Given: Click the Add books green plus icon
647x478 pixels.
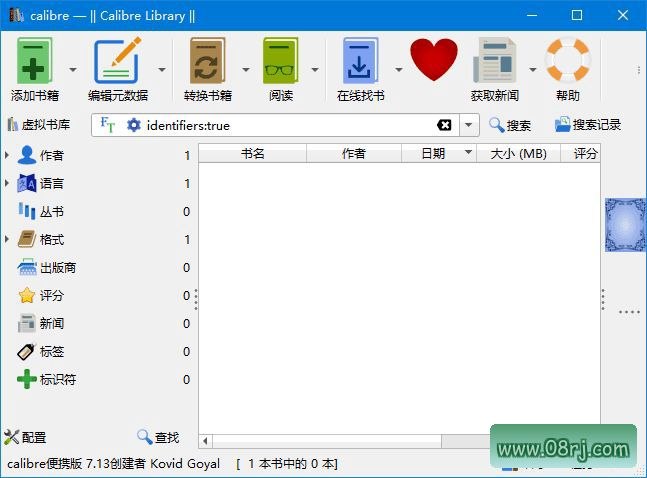Looking at the screenshot, I should tap(35, 60).
